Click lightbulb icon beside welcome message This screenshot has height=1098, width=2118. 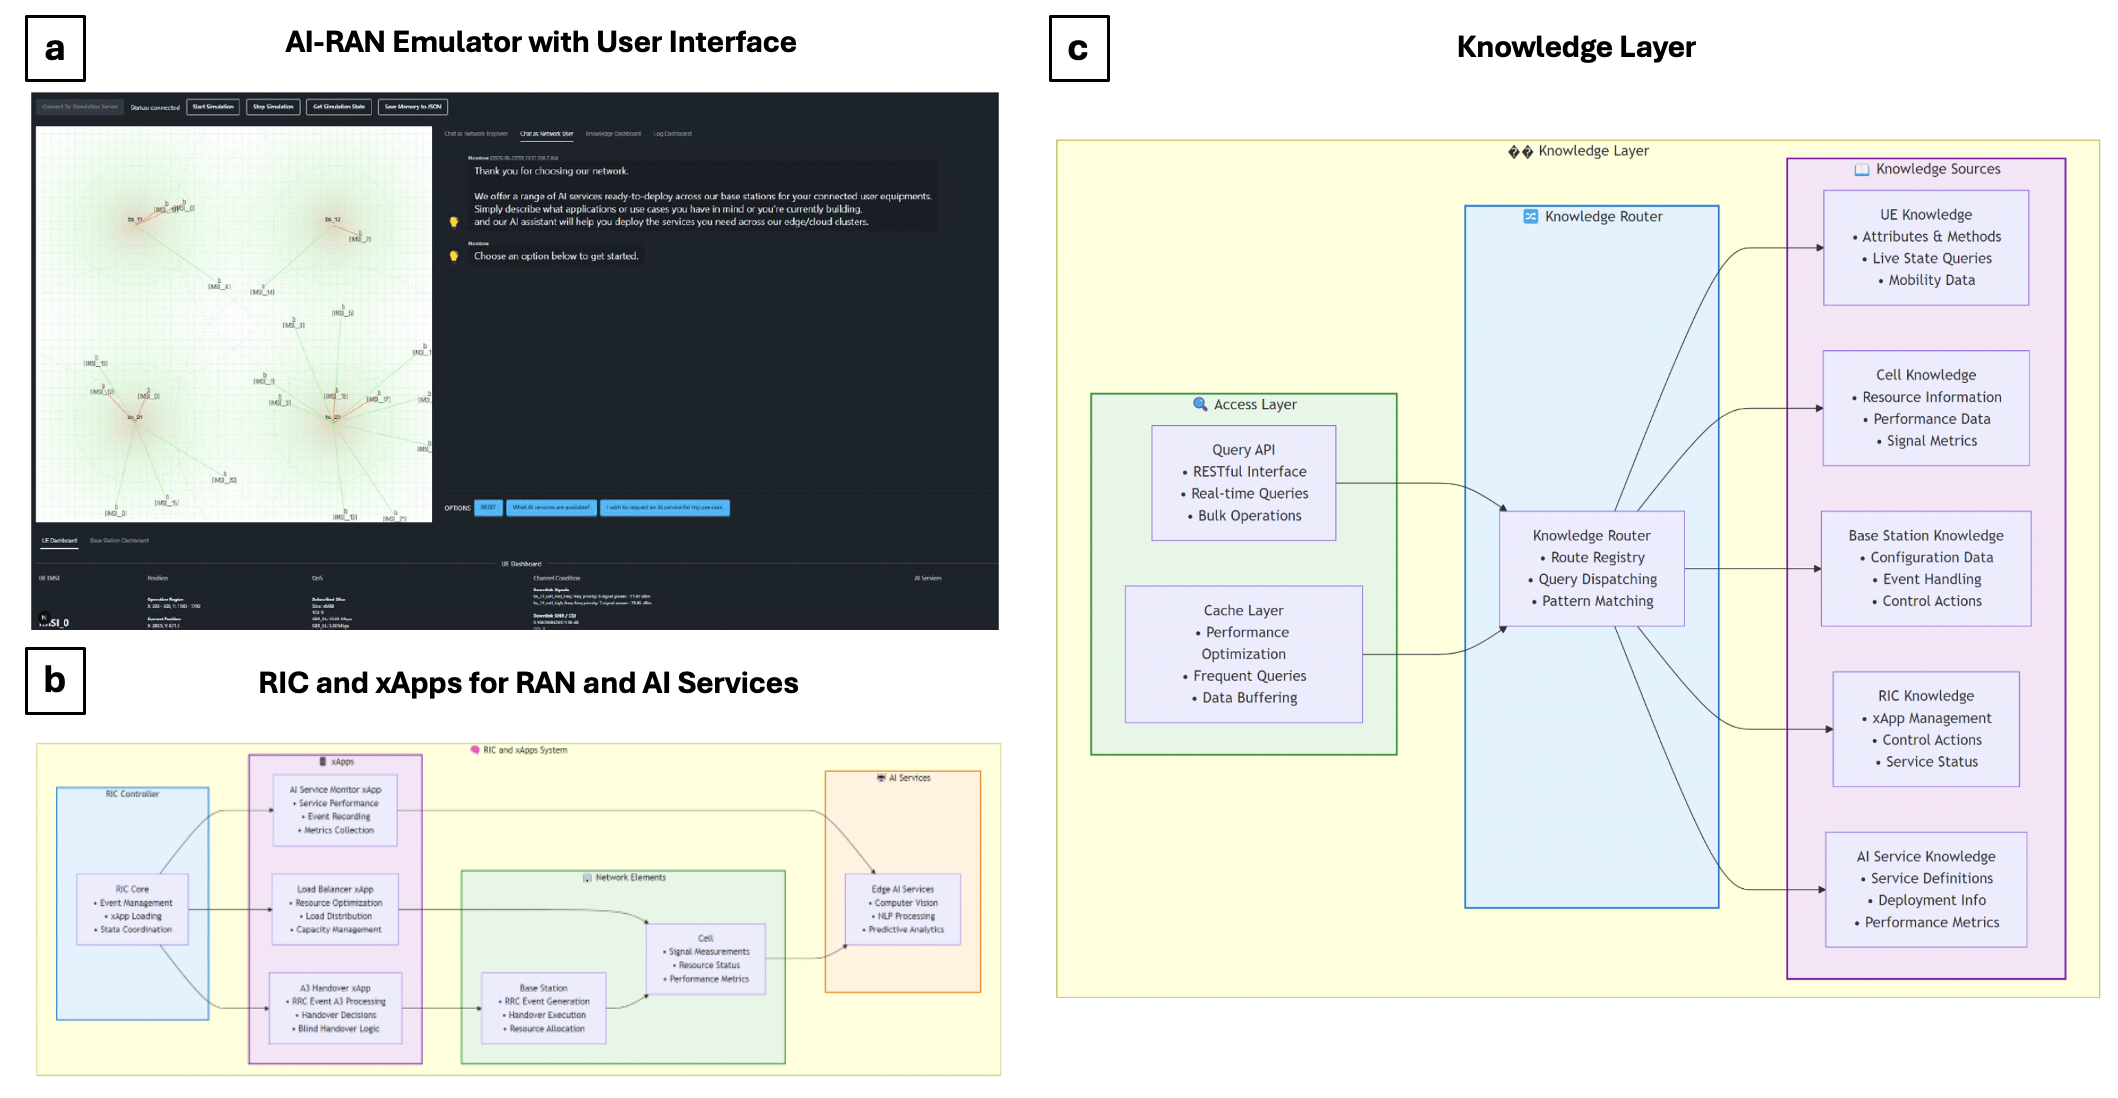pyautogui.click(x=454, y=222)
